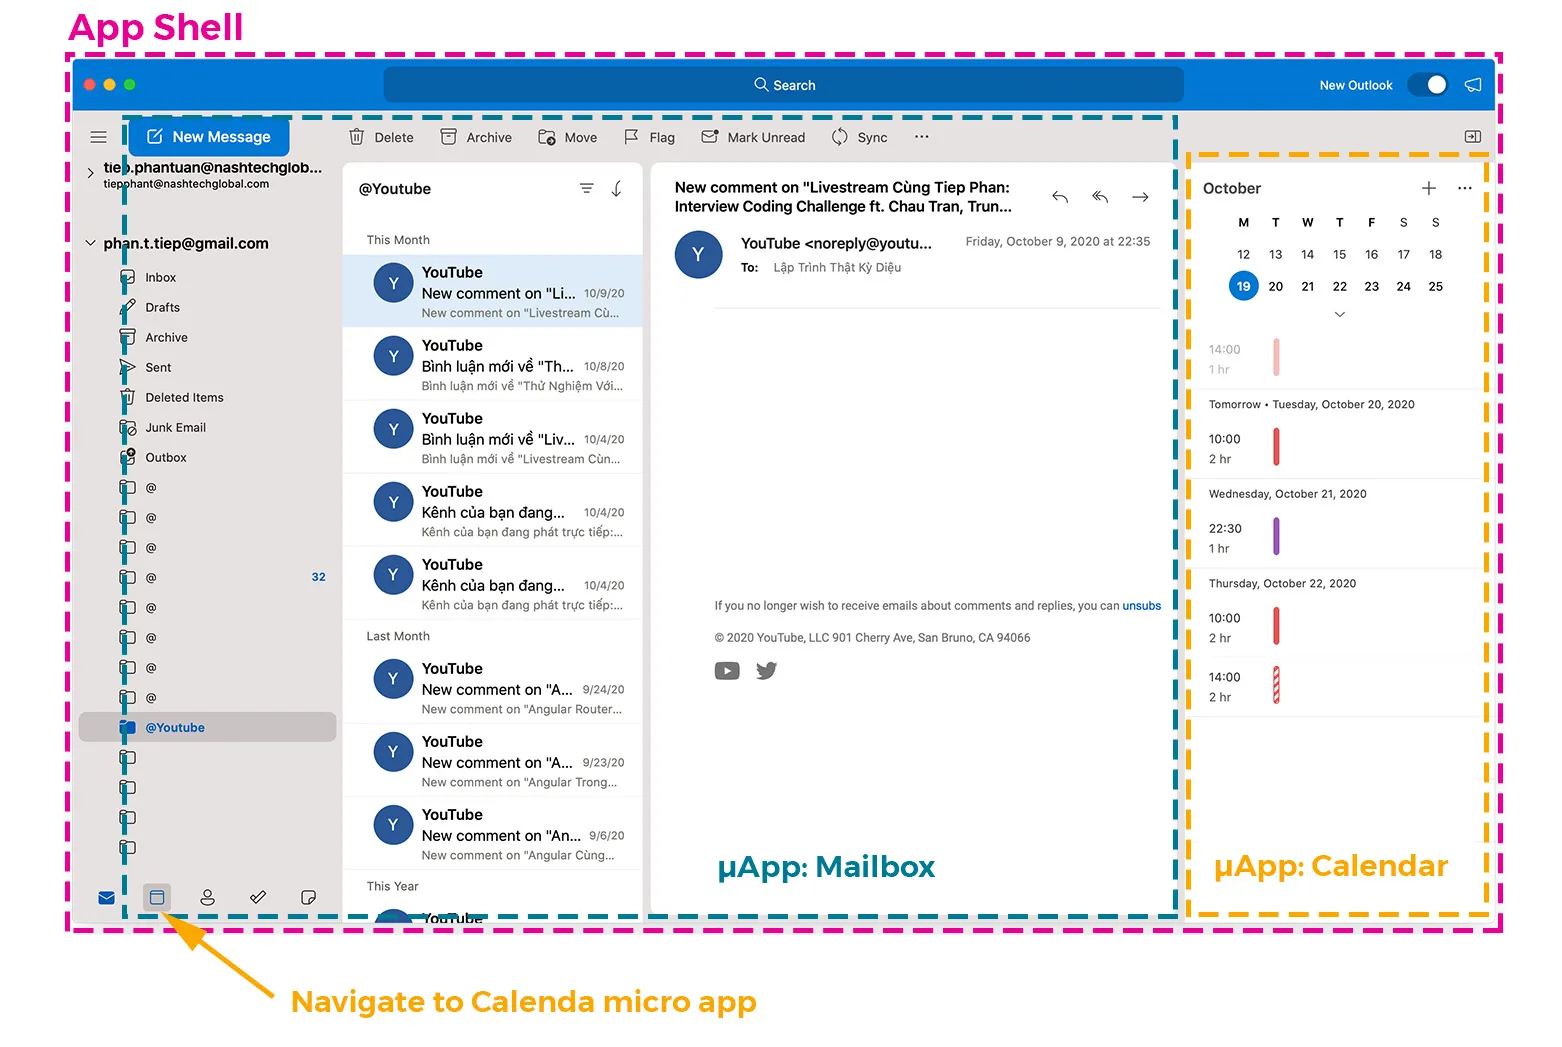This screenshot has width=1562, height=1047.
Task: Expand the tiep.phantuan account folders
Action: click(x=90, y=172)
